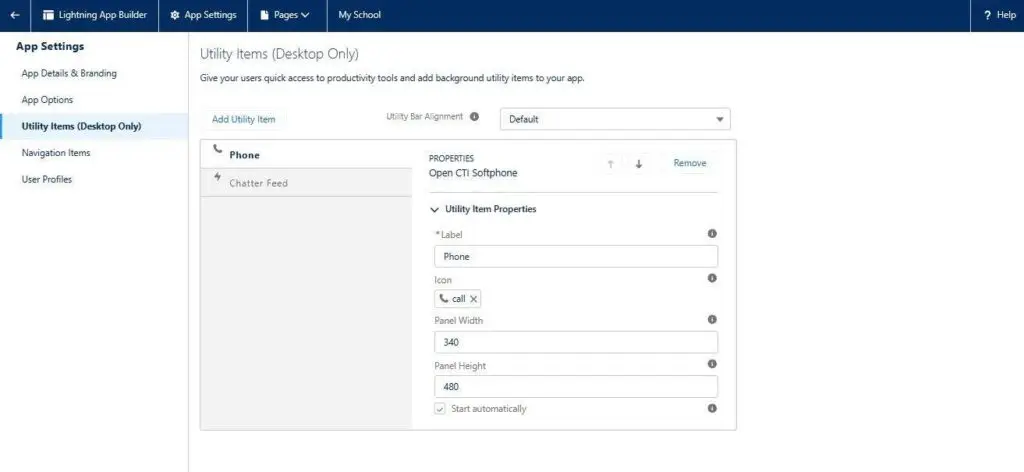Open the Pages dropdown menu

(285, 15)
